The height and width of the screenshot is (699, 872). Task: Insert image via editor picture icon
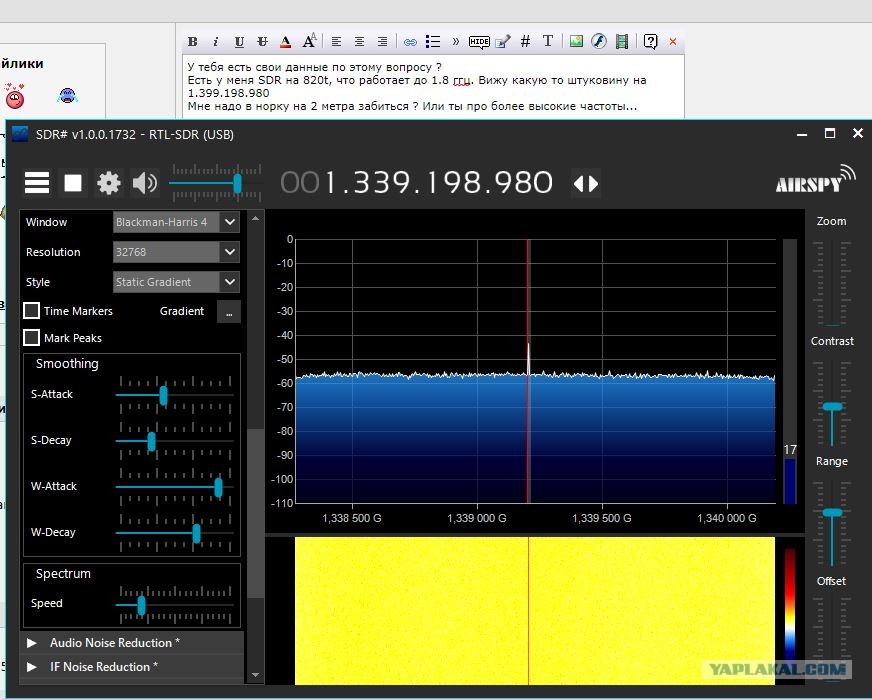click(576, 41)
